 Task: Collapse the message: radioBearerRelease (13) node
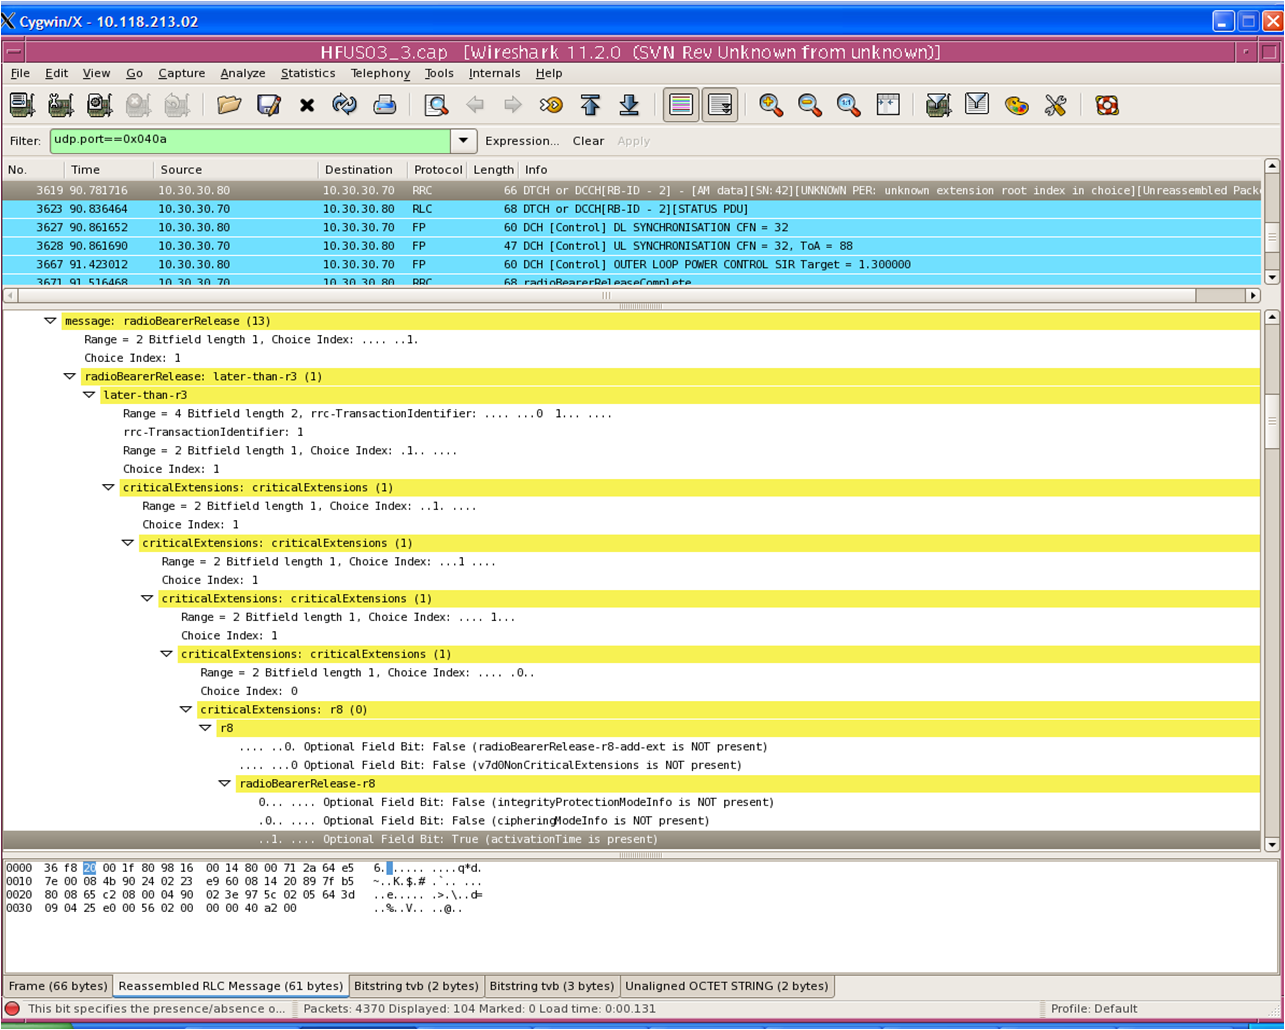coord(50,321)
